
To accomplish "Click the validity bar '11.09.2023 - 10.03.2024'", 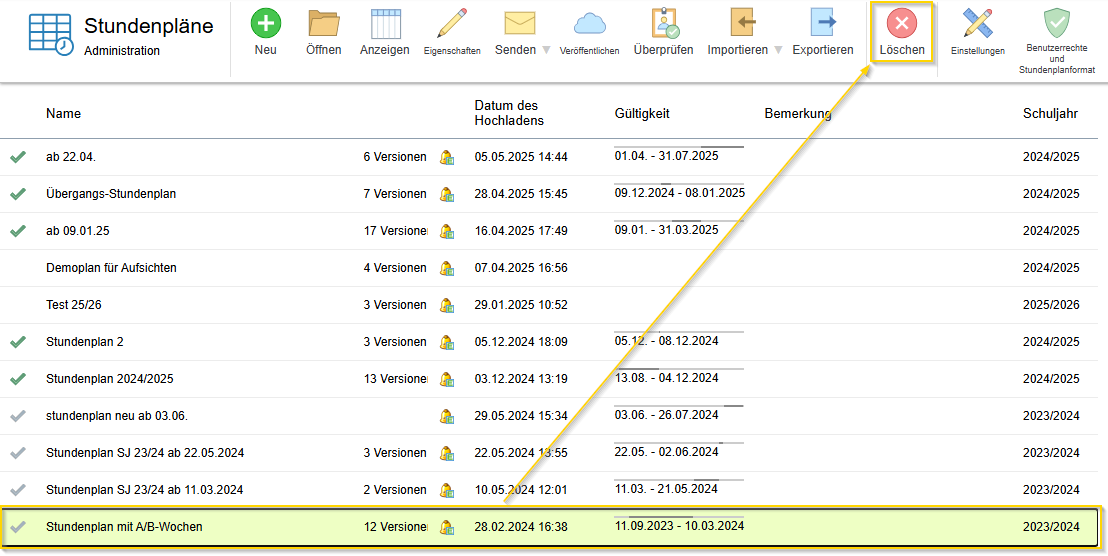I will coord(679,524).
